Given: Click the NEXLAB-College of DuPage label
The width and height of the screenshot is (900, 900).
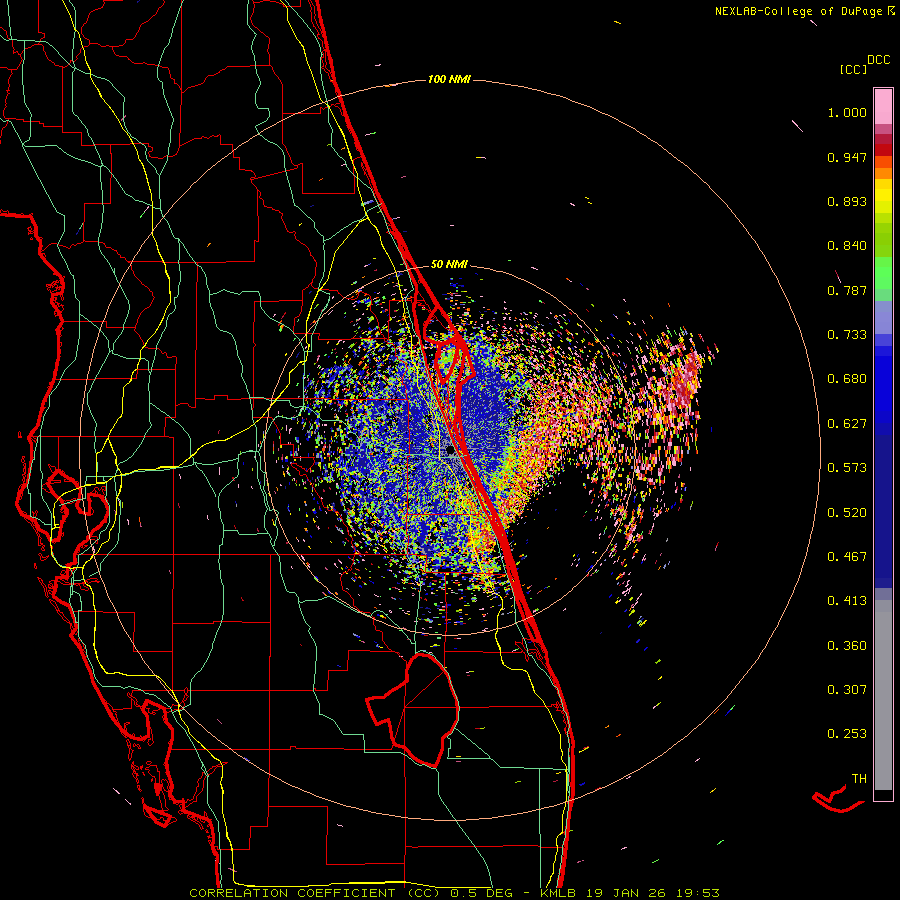Looking at the screenshot, I should [x=798, y=11].
